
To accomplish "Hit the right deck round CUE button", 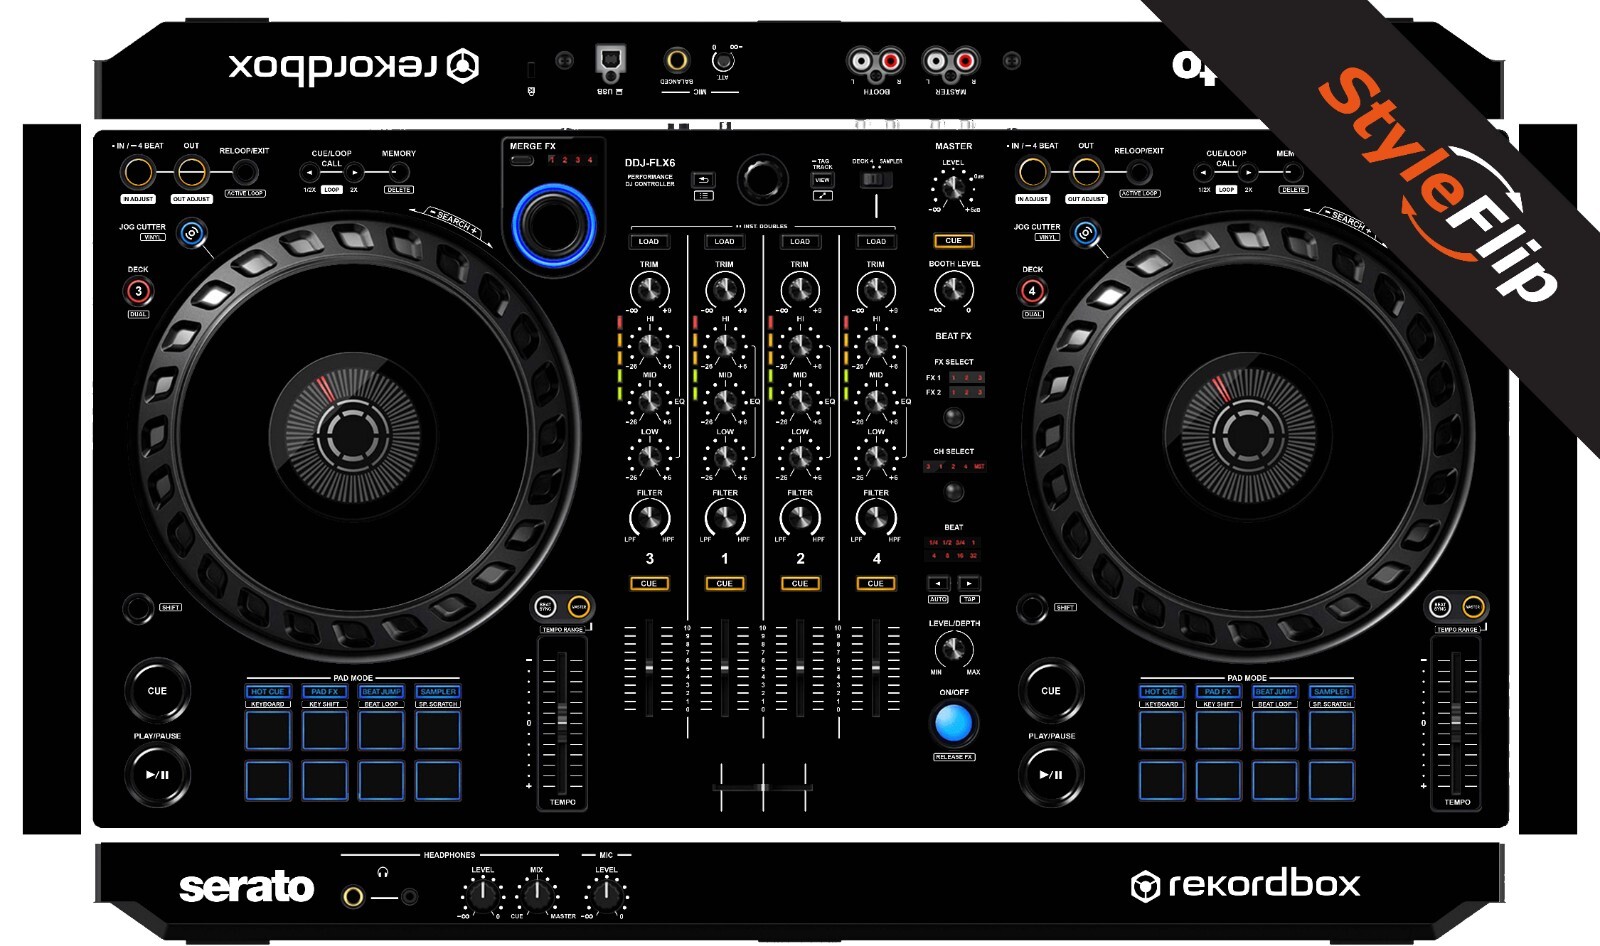I will pyautogui.click(x=1051, y=690).
